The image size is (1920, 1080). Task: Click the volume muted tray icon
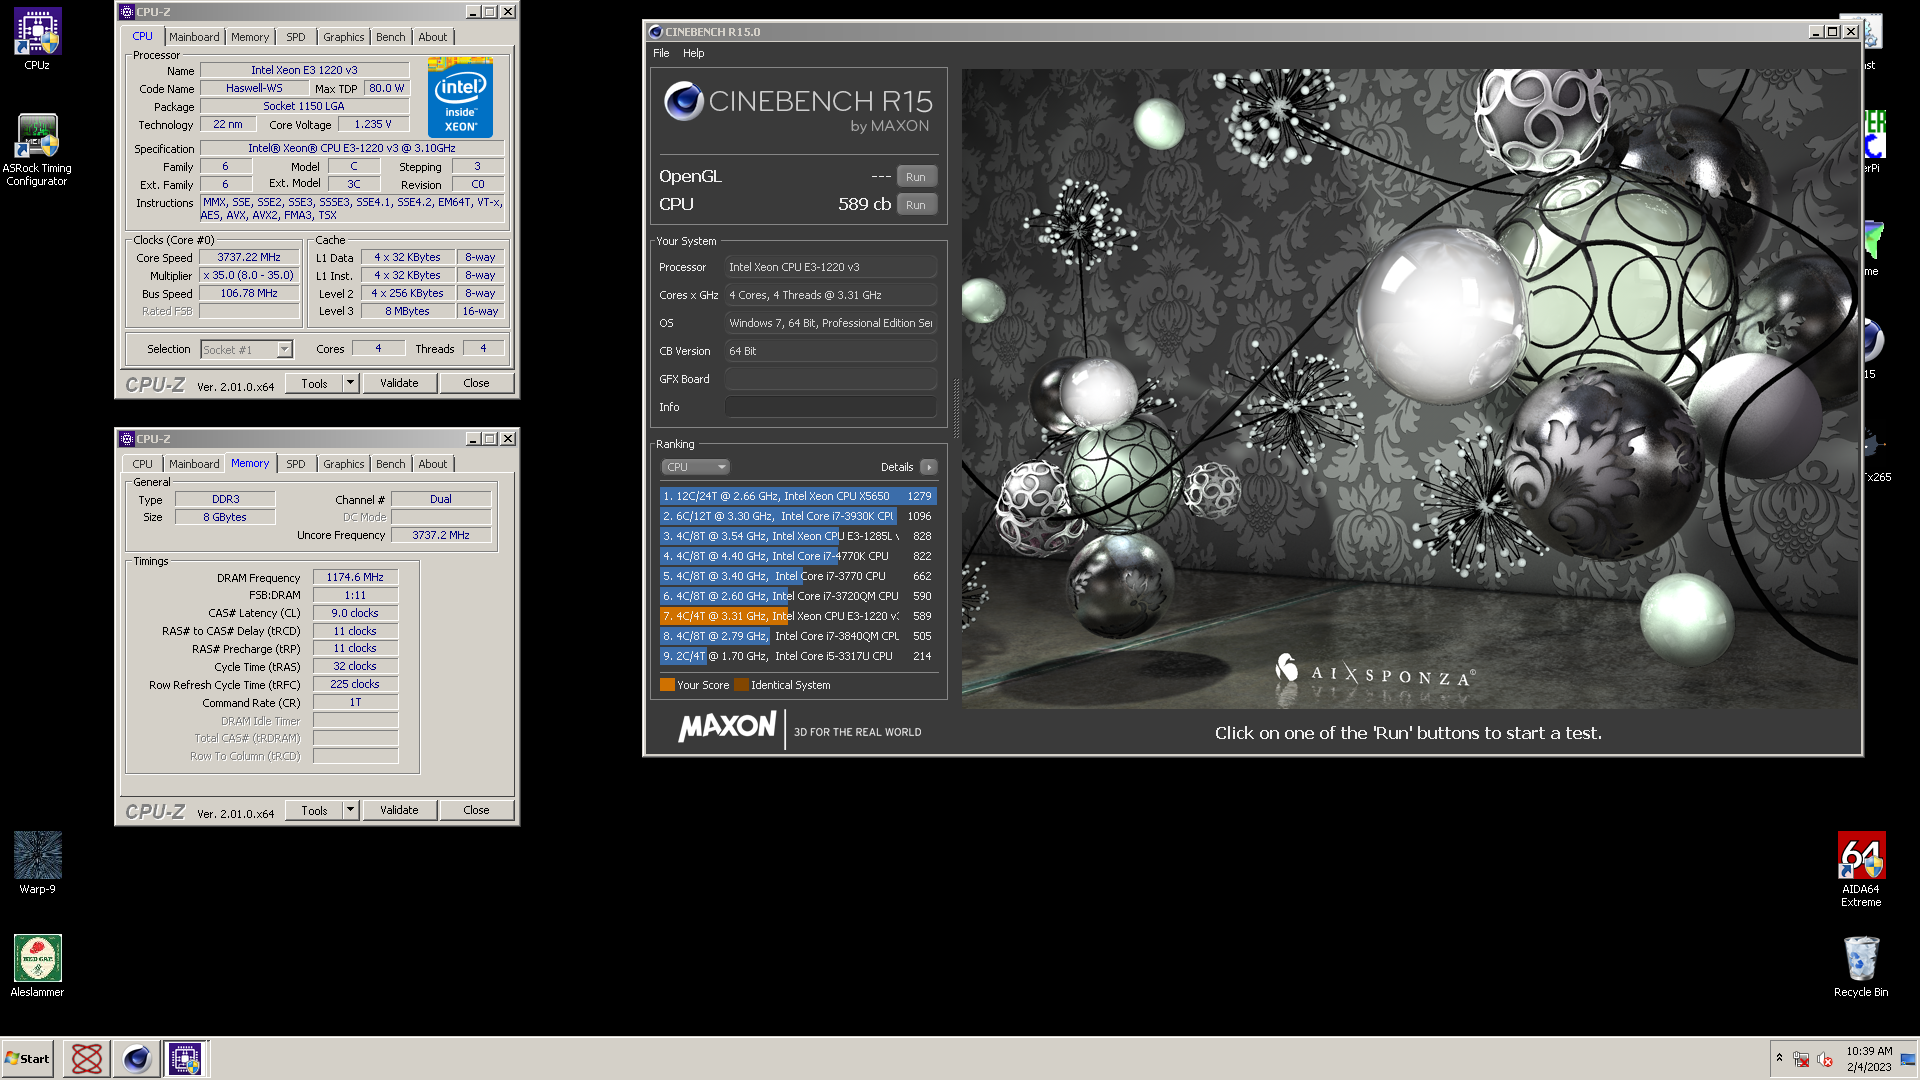pos(1825,1059)
